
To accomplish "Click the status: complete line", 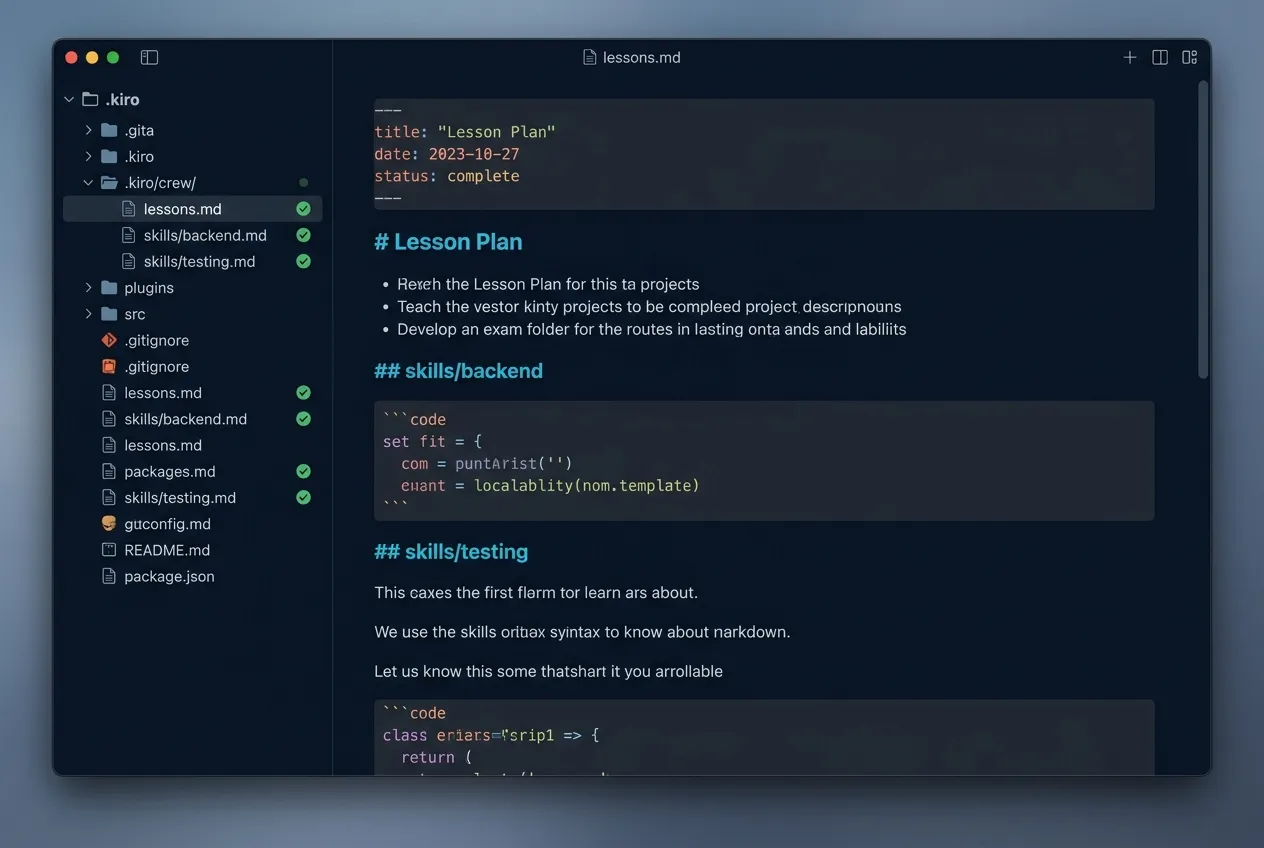I will [447, 176].
